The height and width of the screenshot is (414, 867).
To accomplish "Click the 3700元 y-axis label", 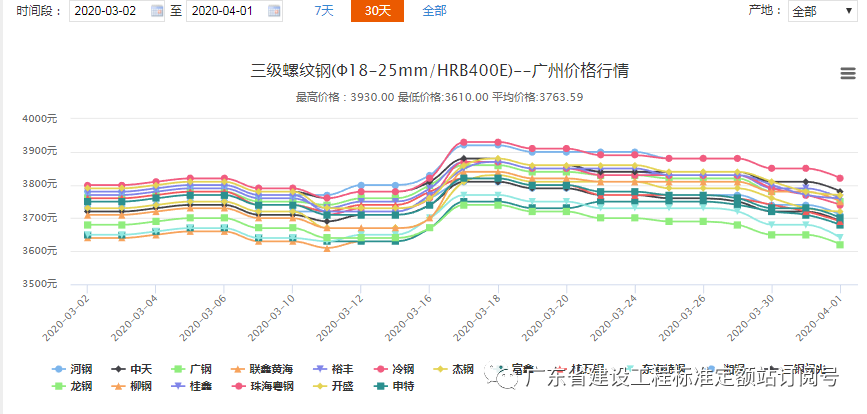I will tap(39, 218).
